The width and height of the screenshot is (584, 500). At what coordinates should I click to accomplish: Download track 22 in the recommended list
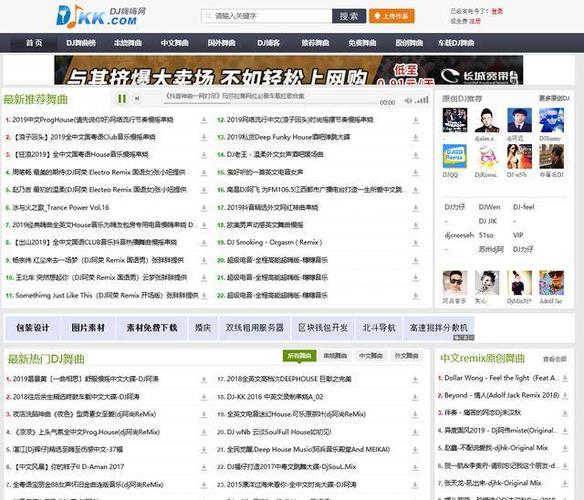(416, 295)
